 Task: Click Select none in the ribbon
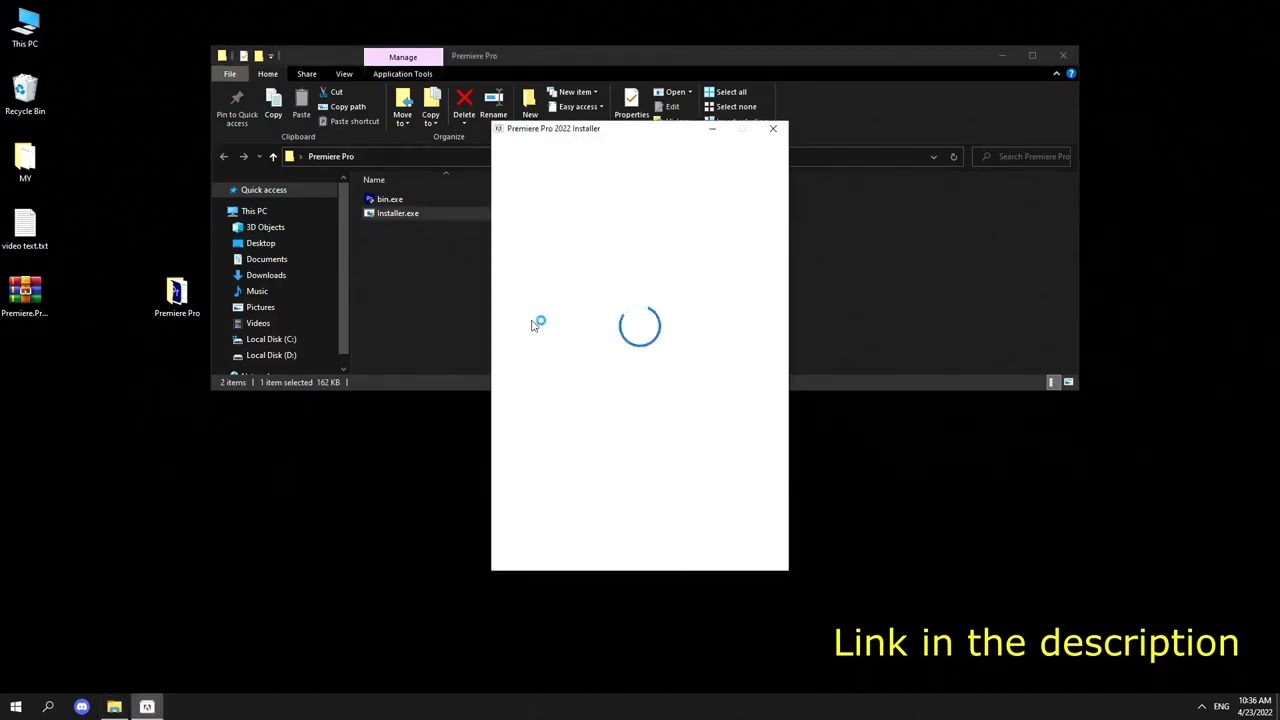(x=730, y=107)
